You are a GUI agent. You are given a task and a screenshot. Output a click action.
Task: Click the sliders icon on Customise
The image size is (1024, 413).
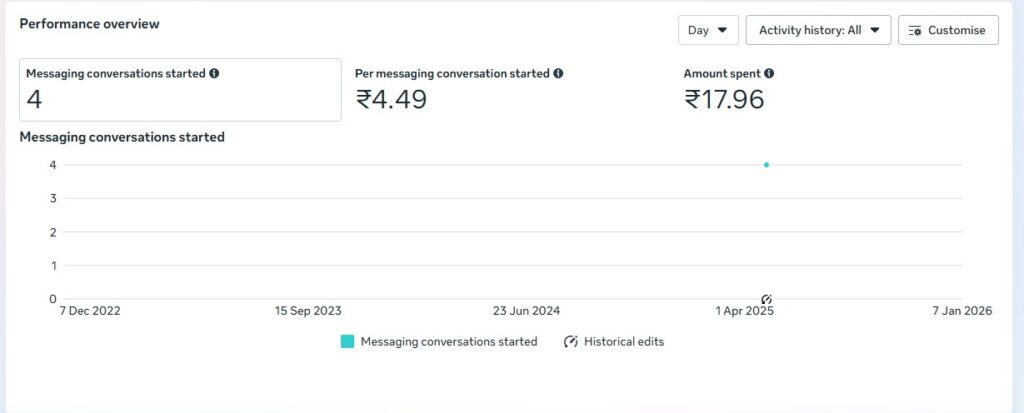click(915, 31)
